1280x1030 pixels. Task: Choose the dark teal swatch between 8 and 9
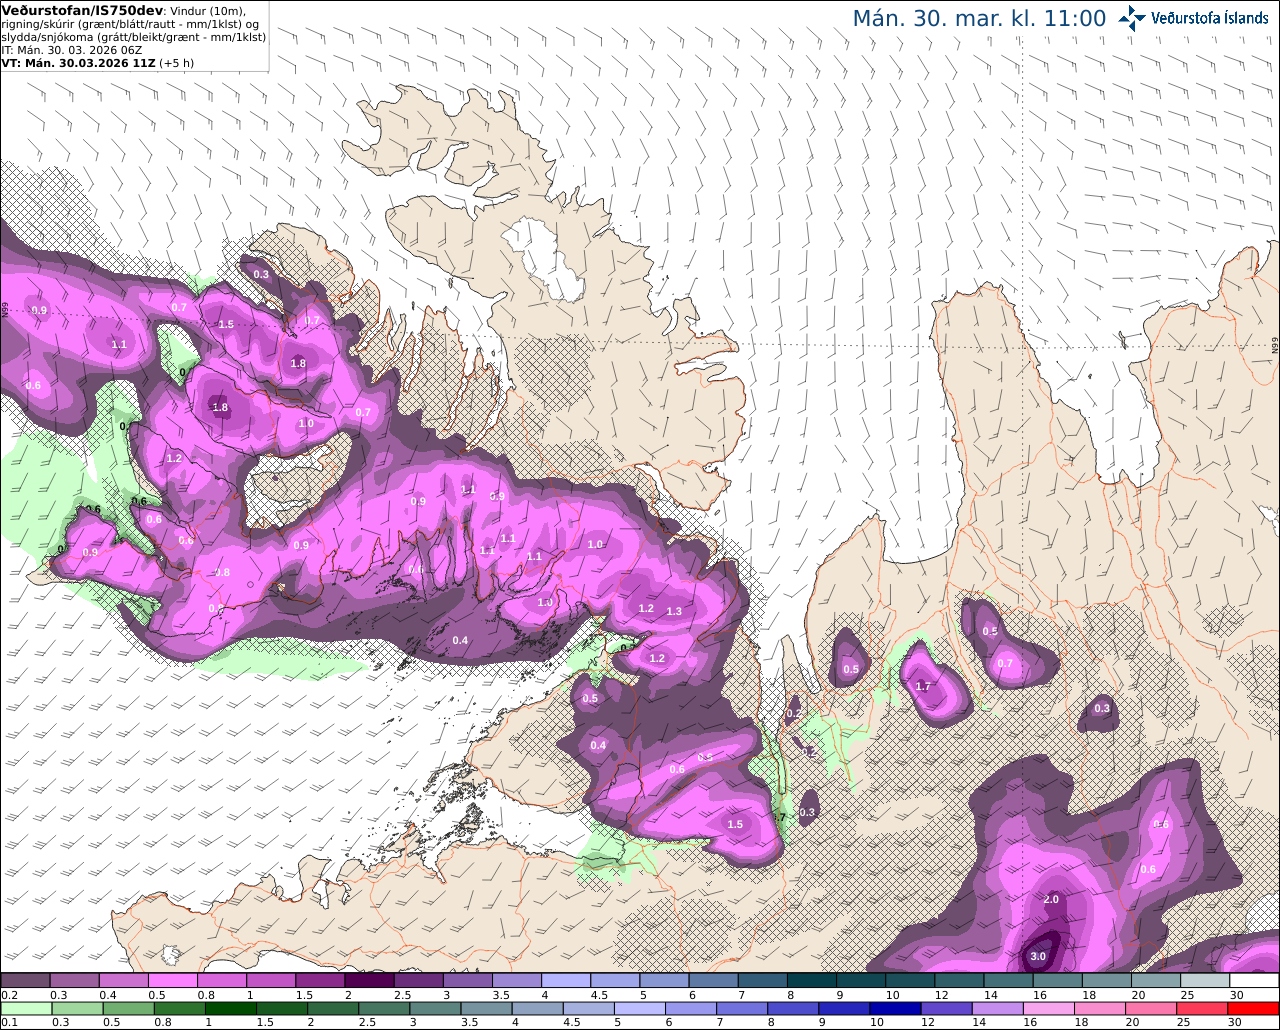tap(812, 981)
